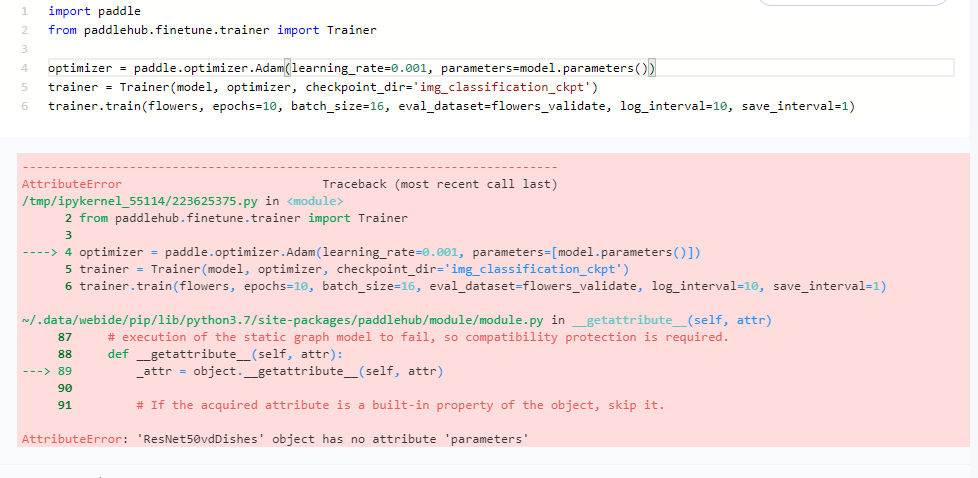Click the arrow-marked traceback line 4 with paddle.optimizer.Adam
The width and height of the screenshot is (978, 478).
(362, 252)
